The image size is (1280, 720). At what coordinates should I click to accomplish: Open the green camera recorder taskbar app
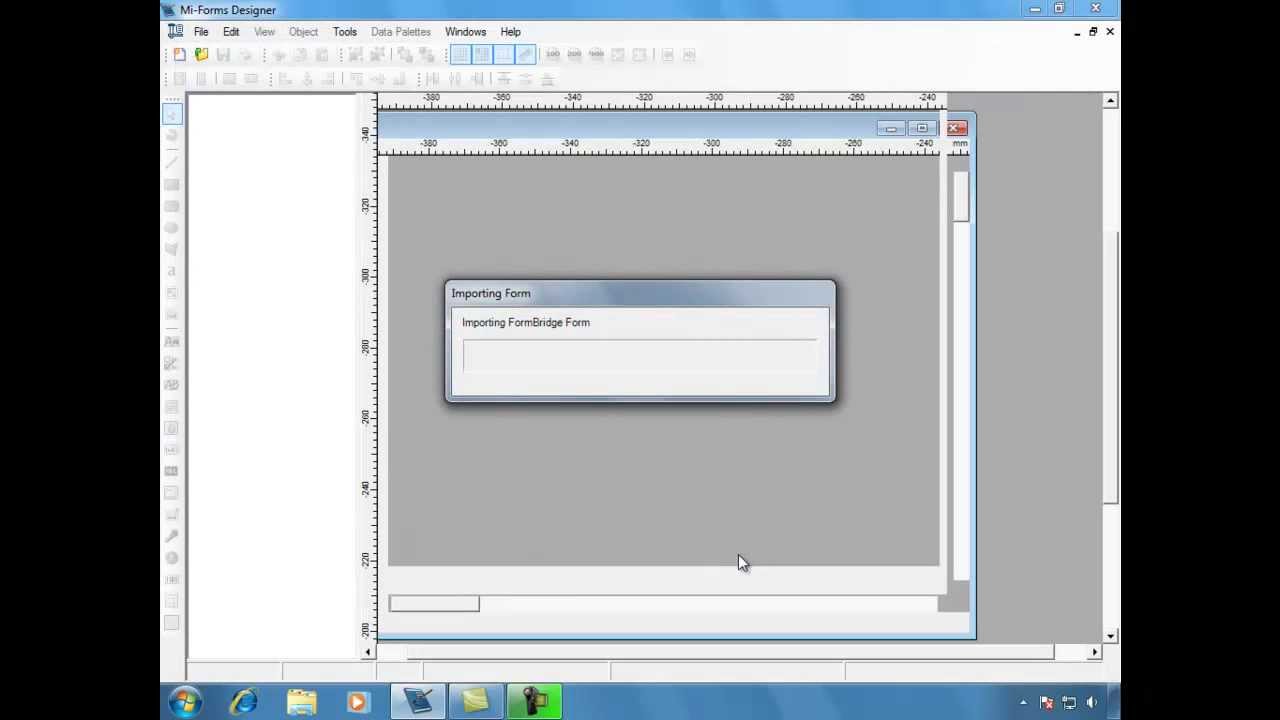tap(534, 702)
